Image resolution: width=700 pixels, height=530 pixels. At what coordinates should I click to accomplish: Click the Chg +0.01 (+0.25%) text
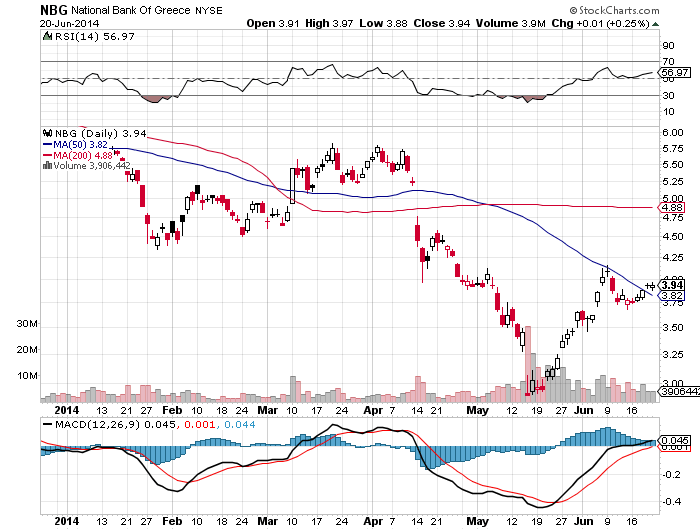click(600, 23)
